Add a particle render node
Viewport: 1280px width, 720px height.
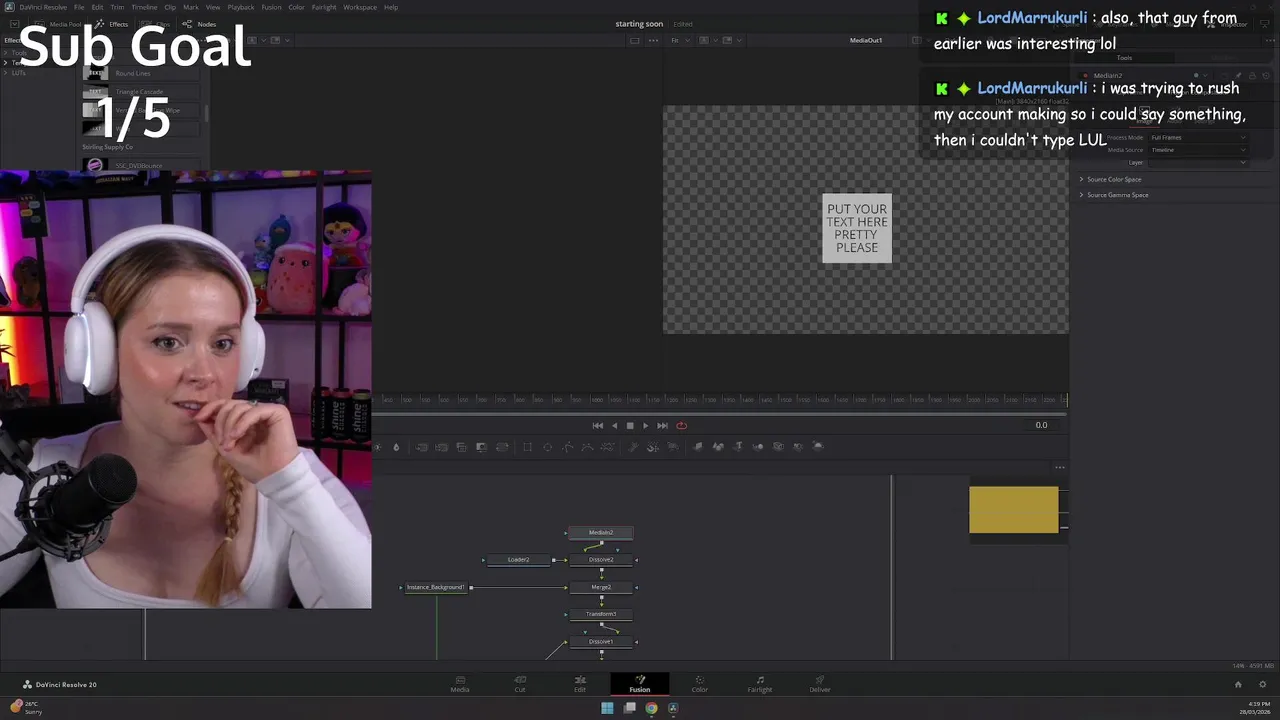pyautogui.click(x=673, y=446)
